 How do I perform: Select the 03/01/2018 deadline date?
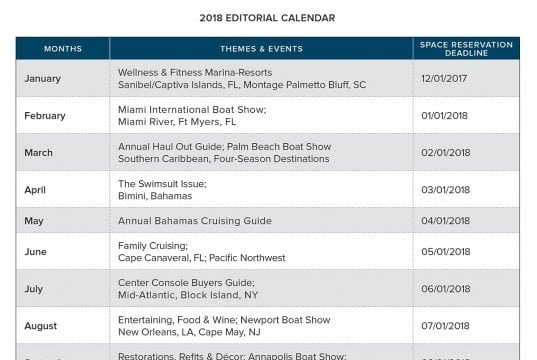point(446,190)
